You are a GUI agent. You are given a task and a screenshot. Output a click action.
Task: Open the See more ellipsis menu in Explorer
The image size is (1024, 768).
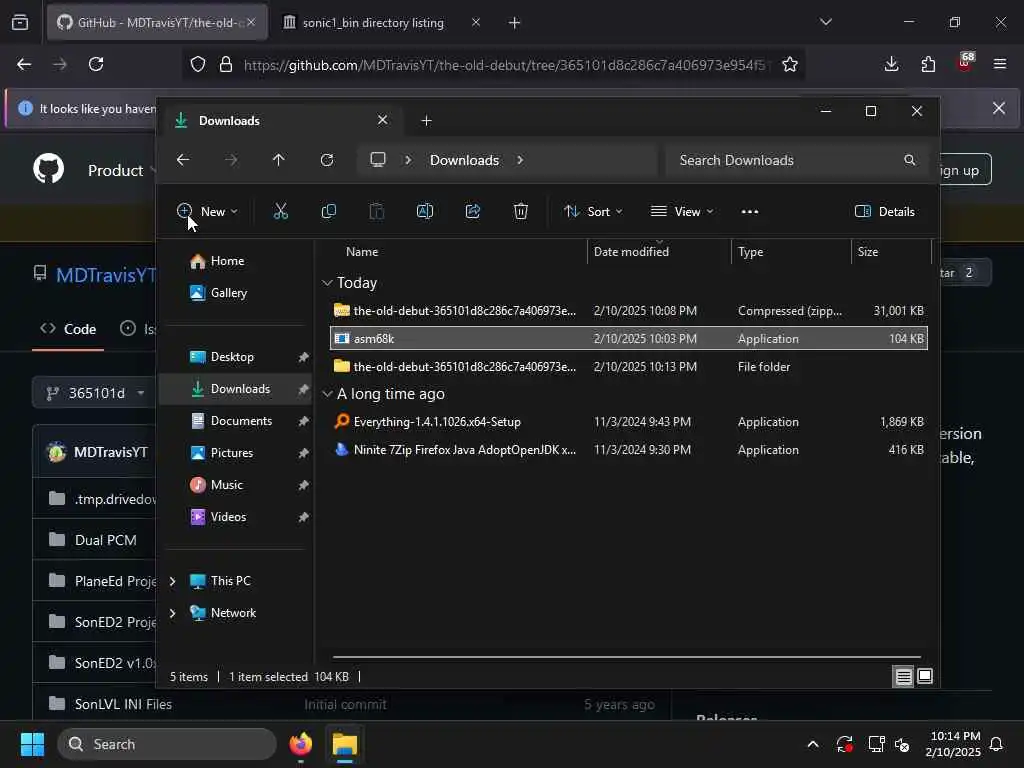click(x=750, y=212)
